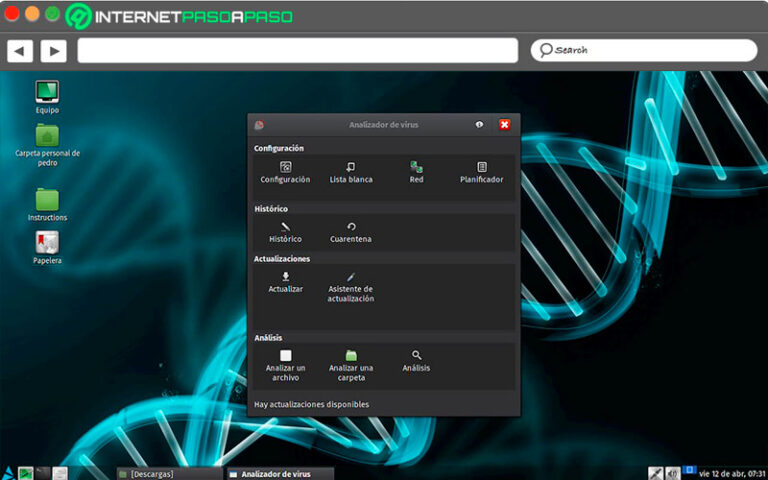Open the Cuarentena quarantine manager
This screenshot has height=480, width=768.
pyautogui.click(x=351, y=232)
